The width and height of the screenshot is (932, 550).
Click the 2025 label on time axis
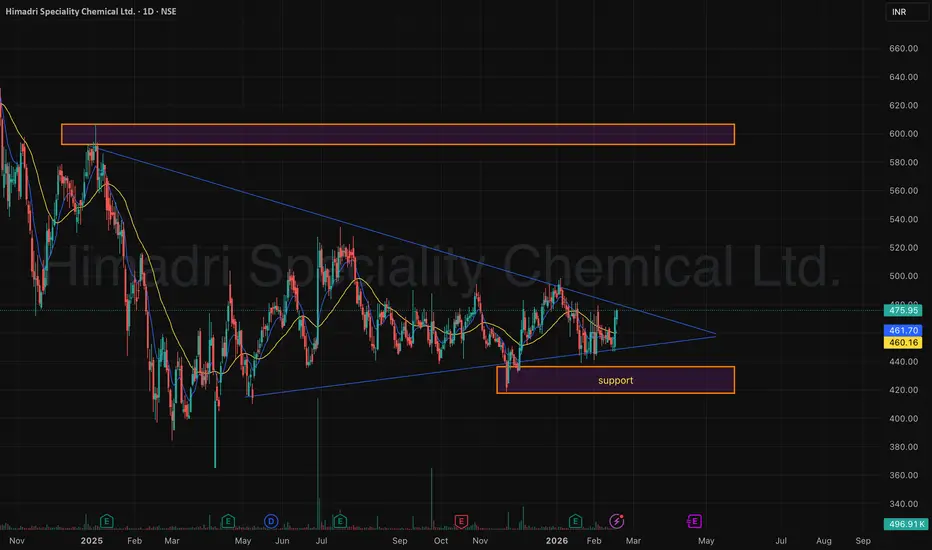pos(92,540)
